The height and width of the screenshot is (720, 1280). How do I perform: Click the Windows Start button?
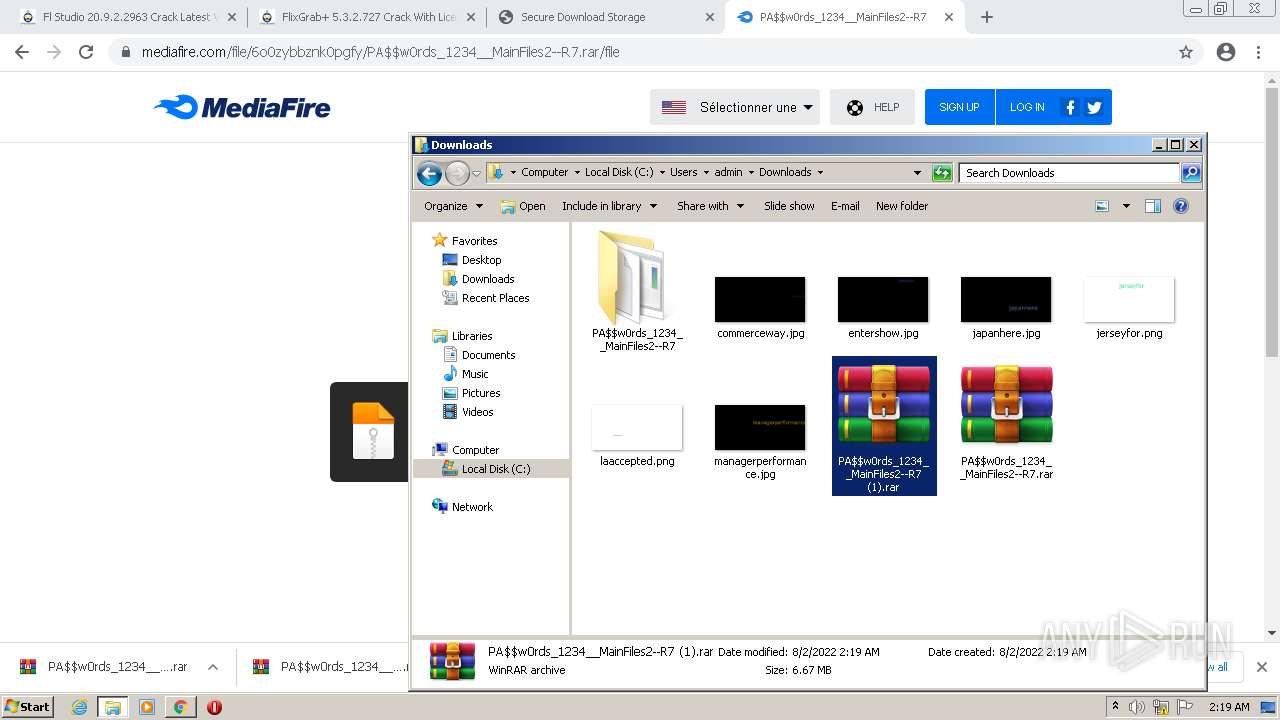pyautogui.click(x=27, y=707)
